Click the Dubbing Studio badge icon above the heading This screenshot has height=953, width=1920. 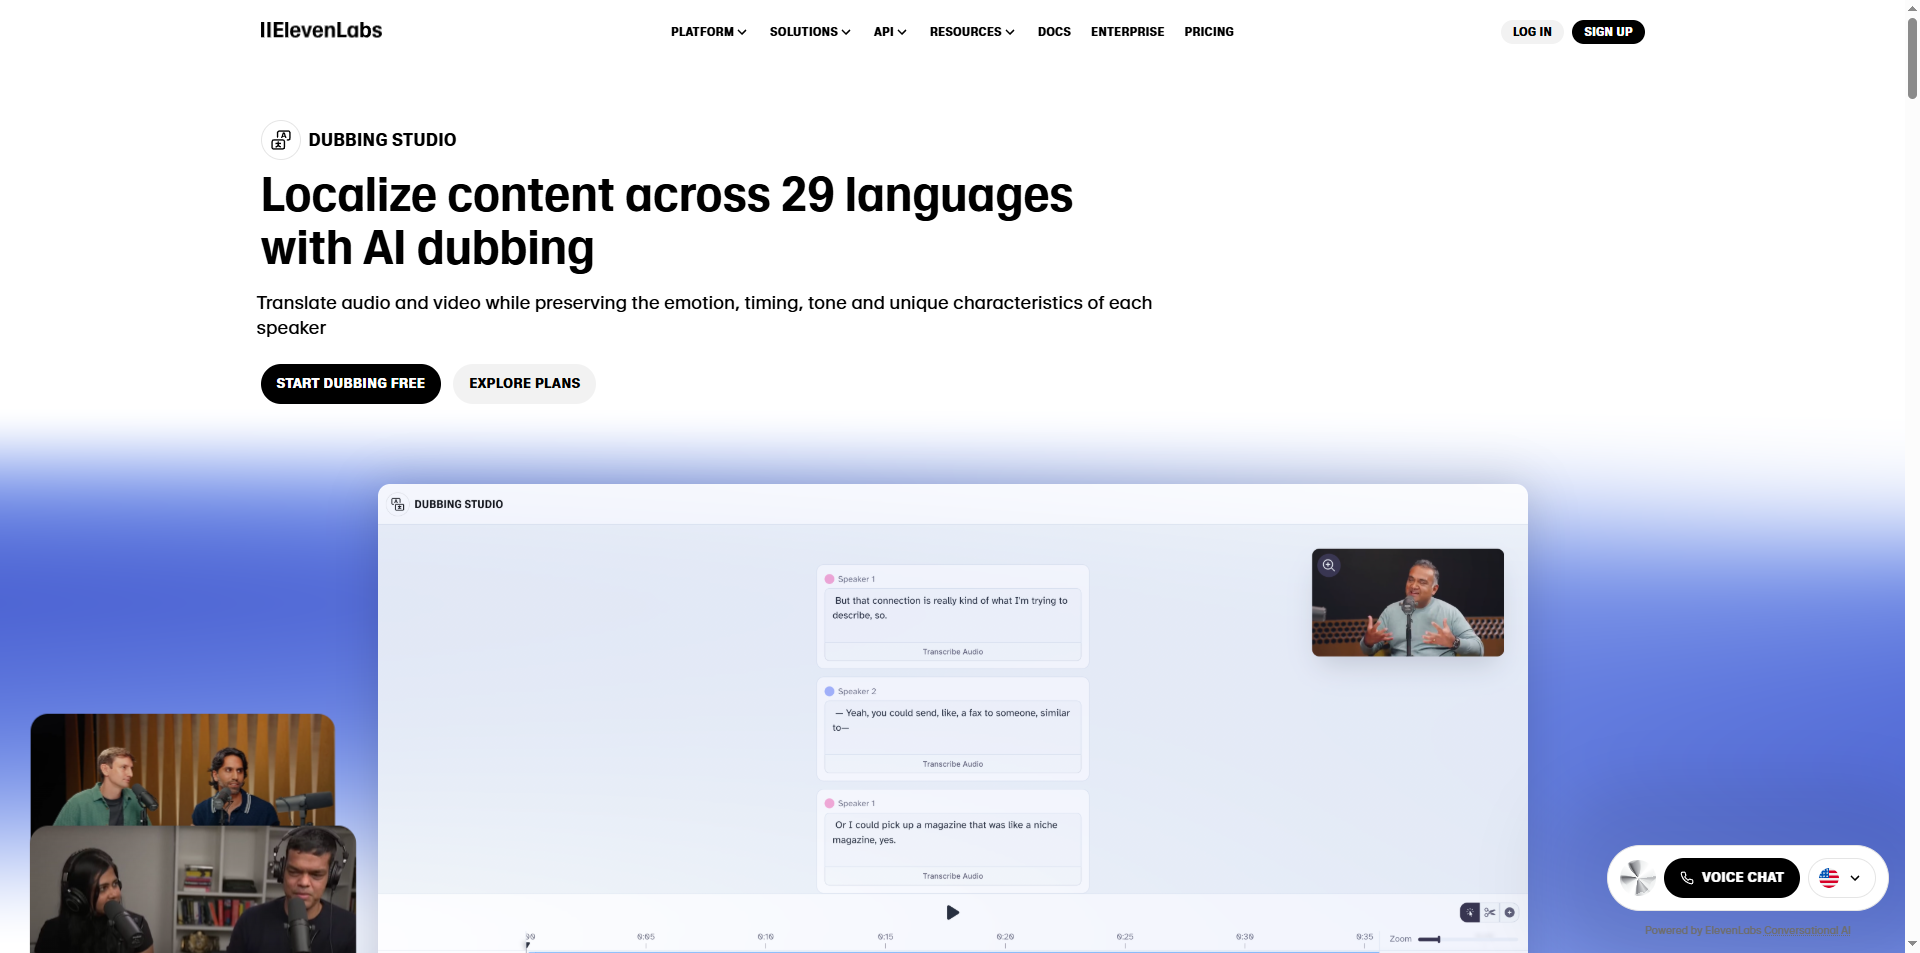tap(279, 139)
